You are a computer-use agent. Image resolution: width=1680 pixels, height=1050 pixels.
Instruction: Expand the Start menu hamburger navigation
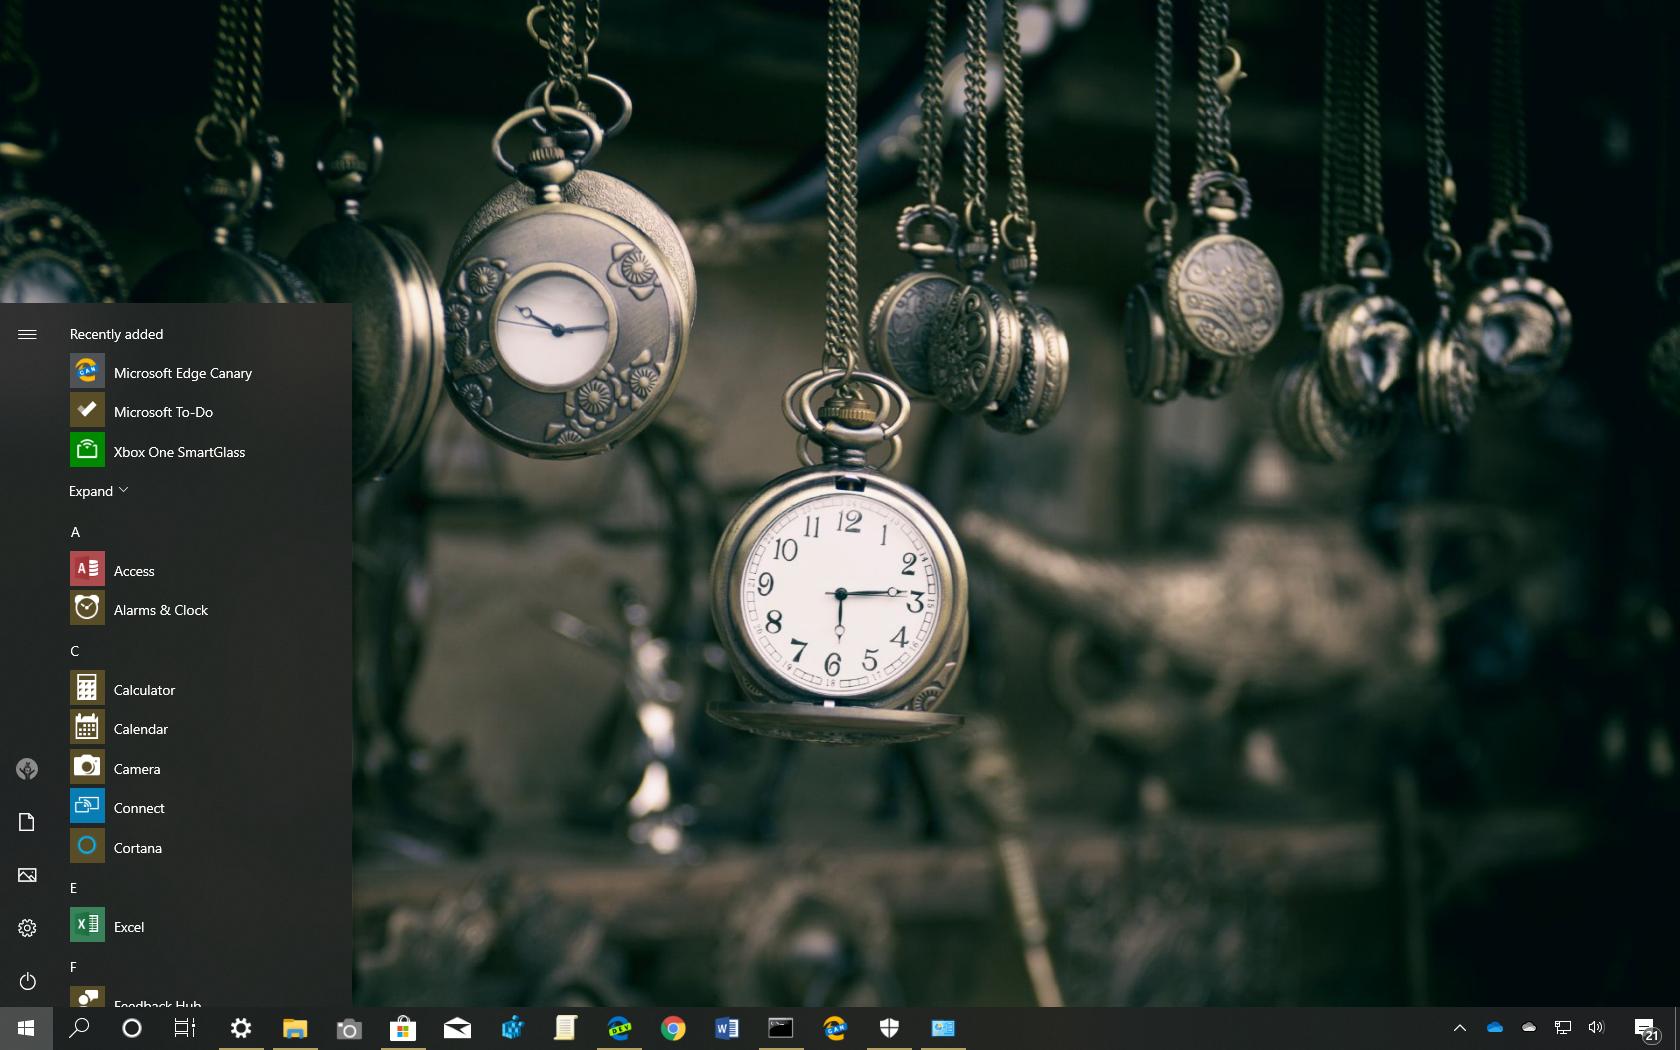[x=27, y=334]
